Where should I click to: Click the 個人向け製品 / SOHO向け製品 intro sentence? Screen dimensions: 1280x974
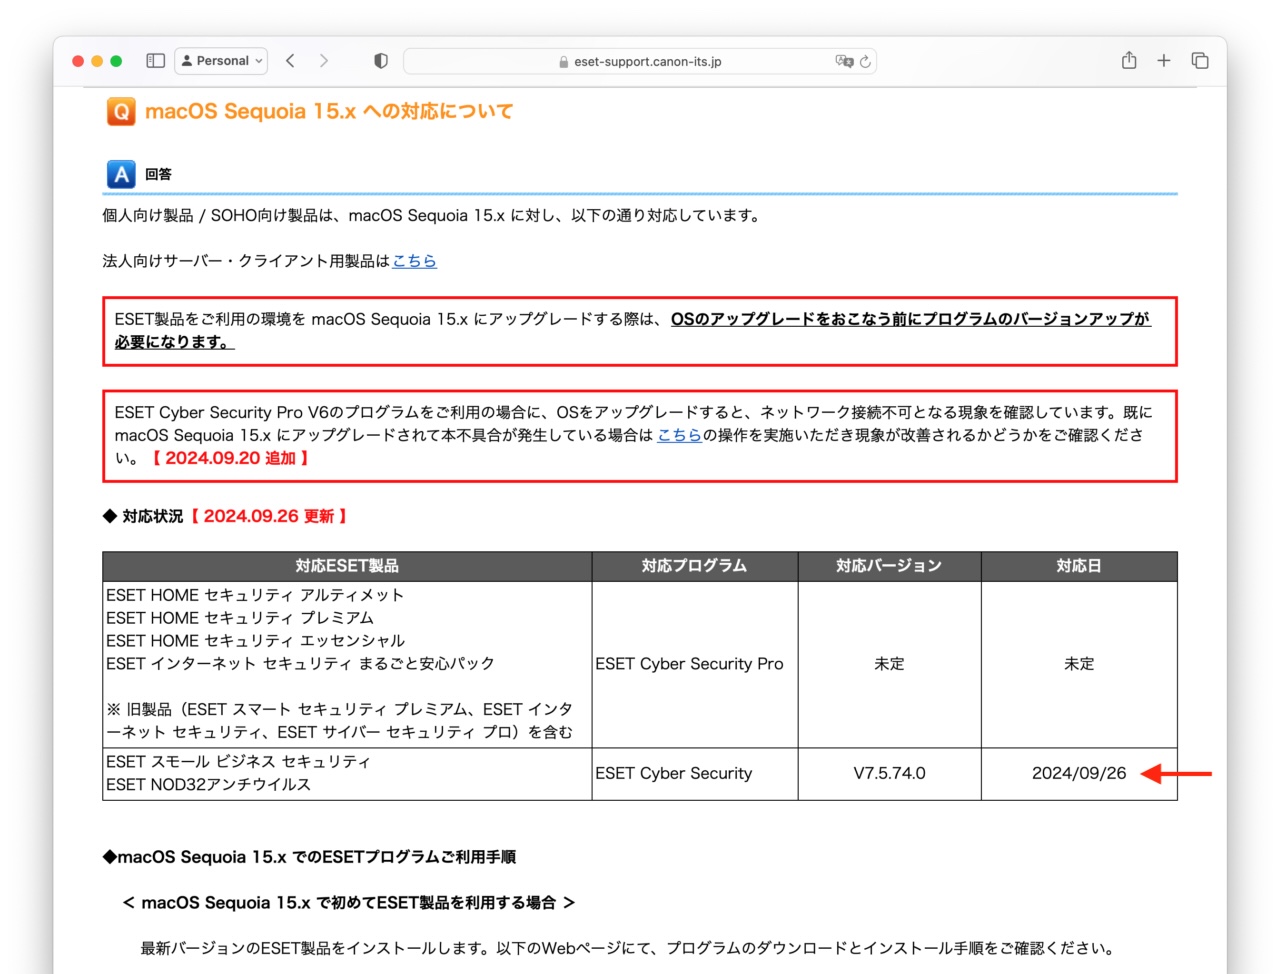pyautogui.click(x=434, y=215)
